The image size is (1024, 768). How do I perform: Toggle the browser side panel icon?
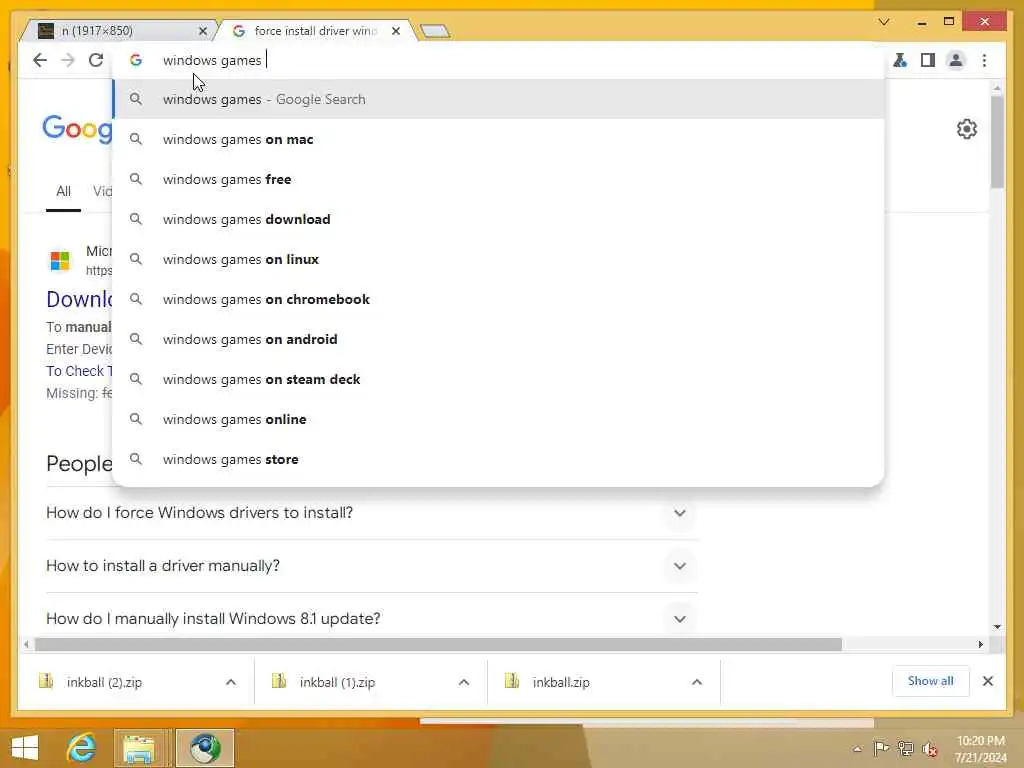927,60
